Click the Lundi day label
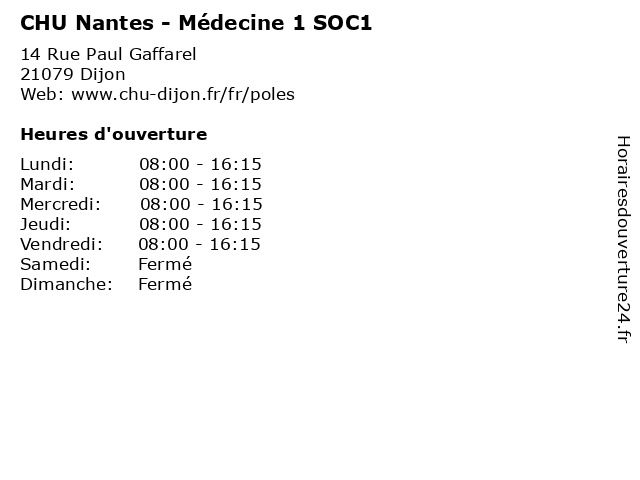Screen dimensions: 640x480 click(47, 164)
